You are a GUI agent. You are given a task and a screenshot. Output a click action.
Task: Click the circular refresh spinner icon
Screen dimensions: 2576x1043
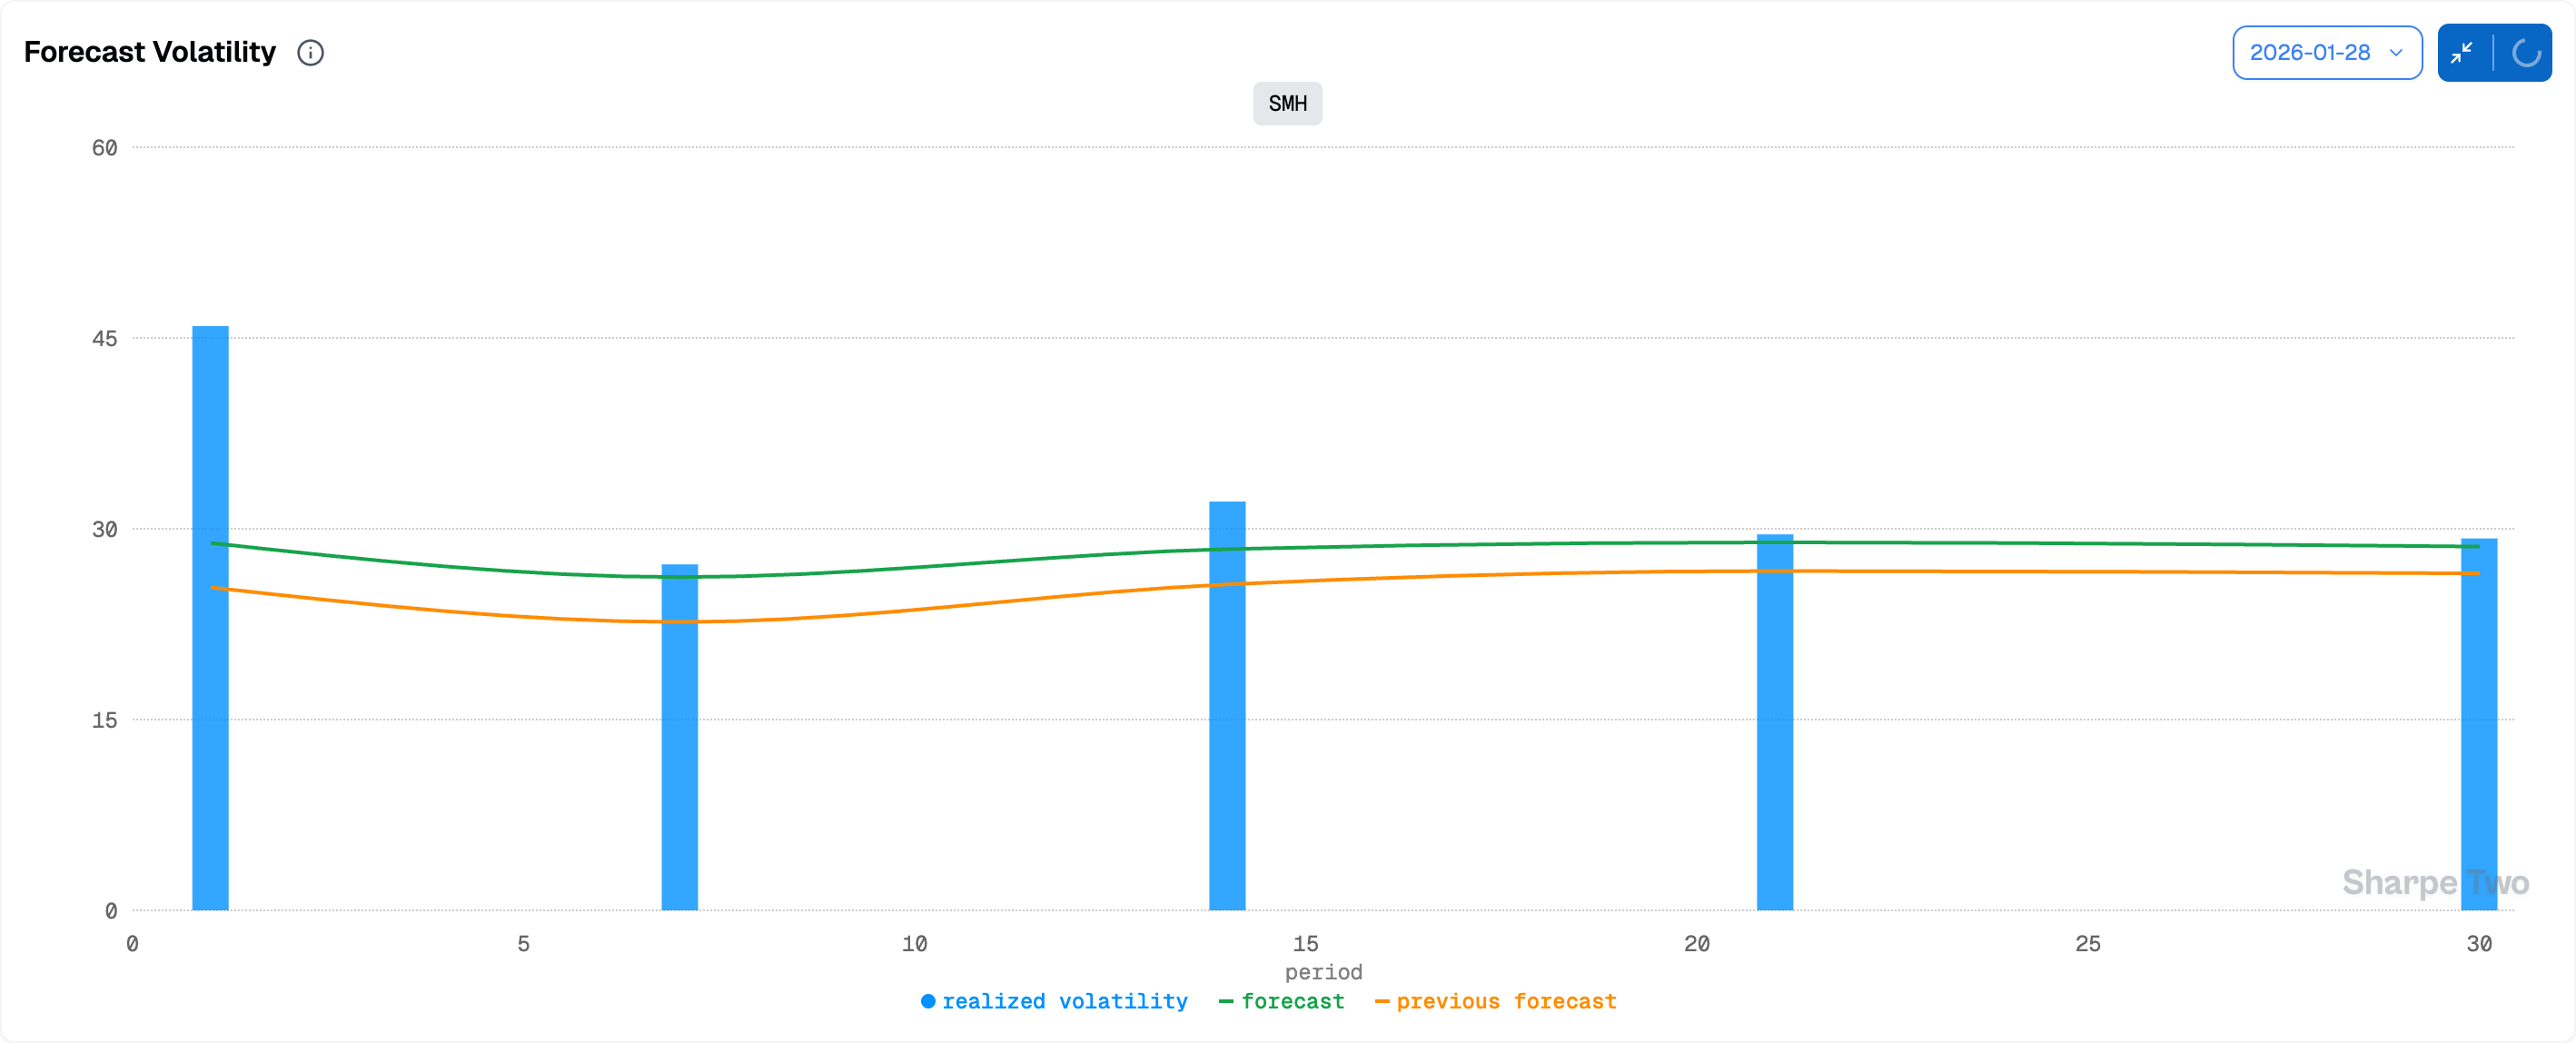click(x=2526, y=53)
